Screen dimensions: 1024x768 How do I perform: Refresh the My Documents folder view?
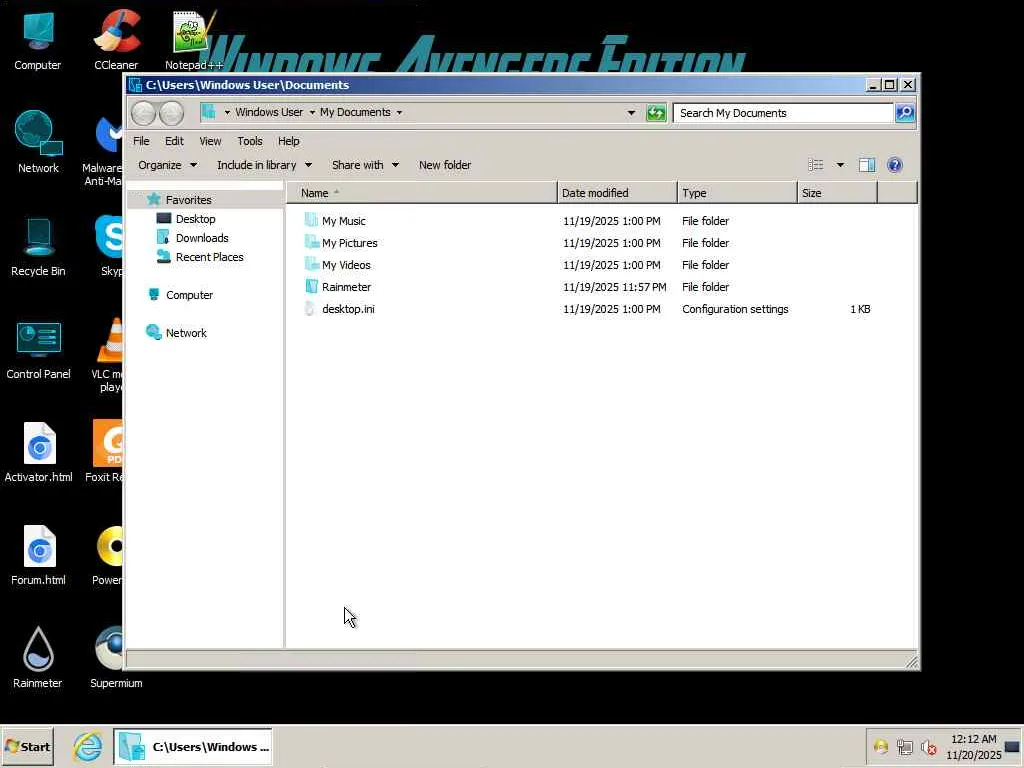point(656,113)
